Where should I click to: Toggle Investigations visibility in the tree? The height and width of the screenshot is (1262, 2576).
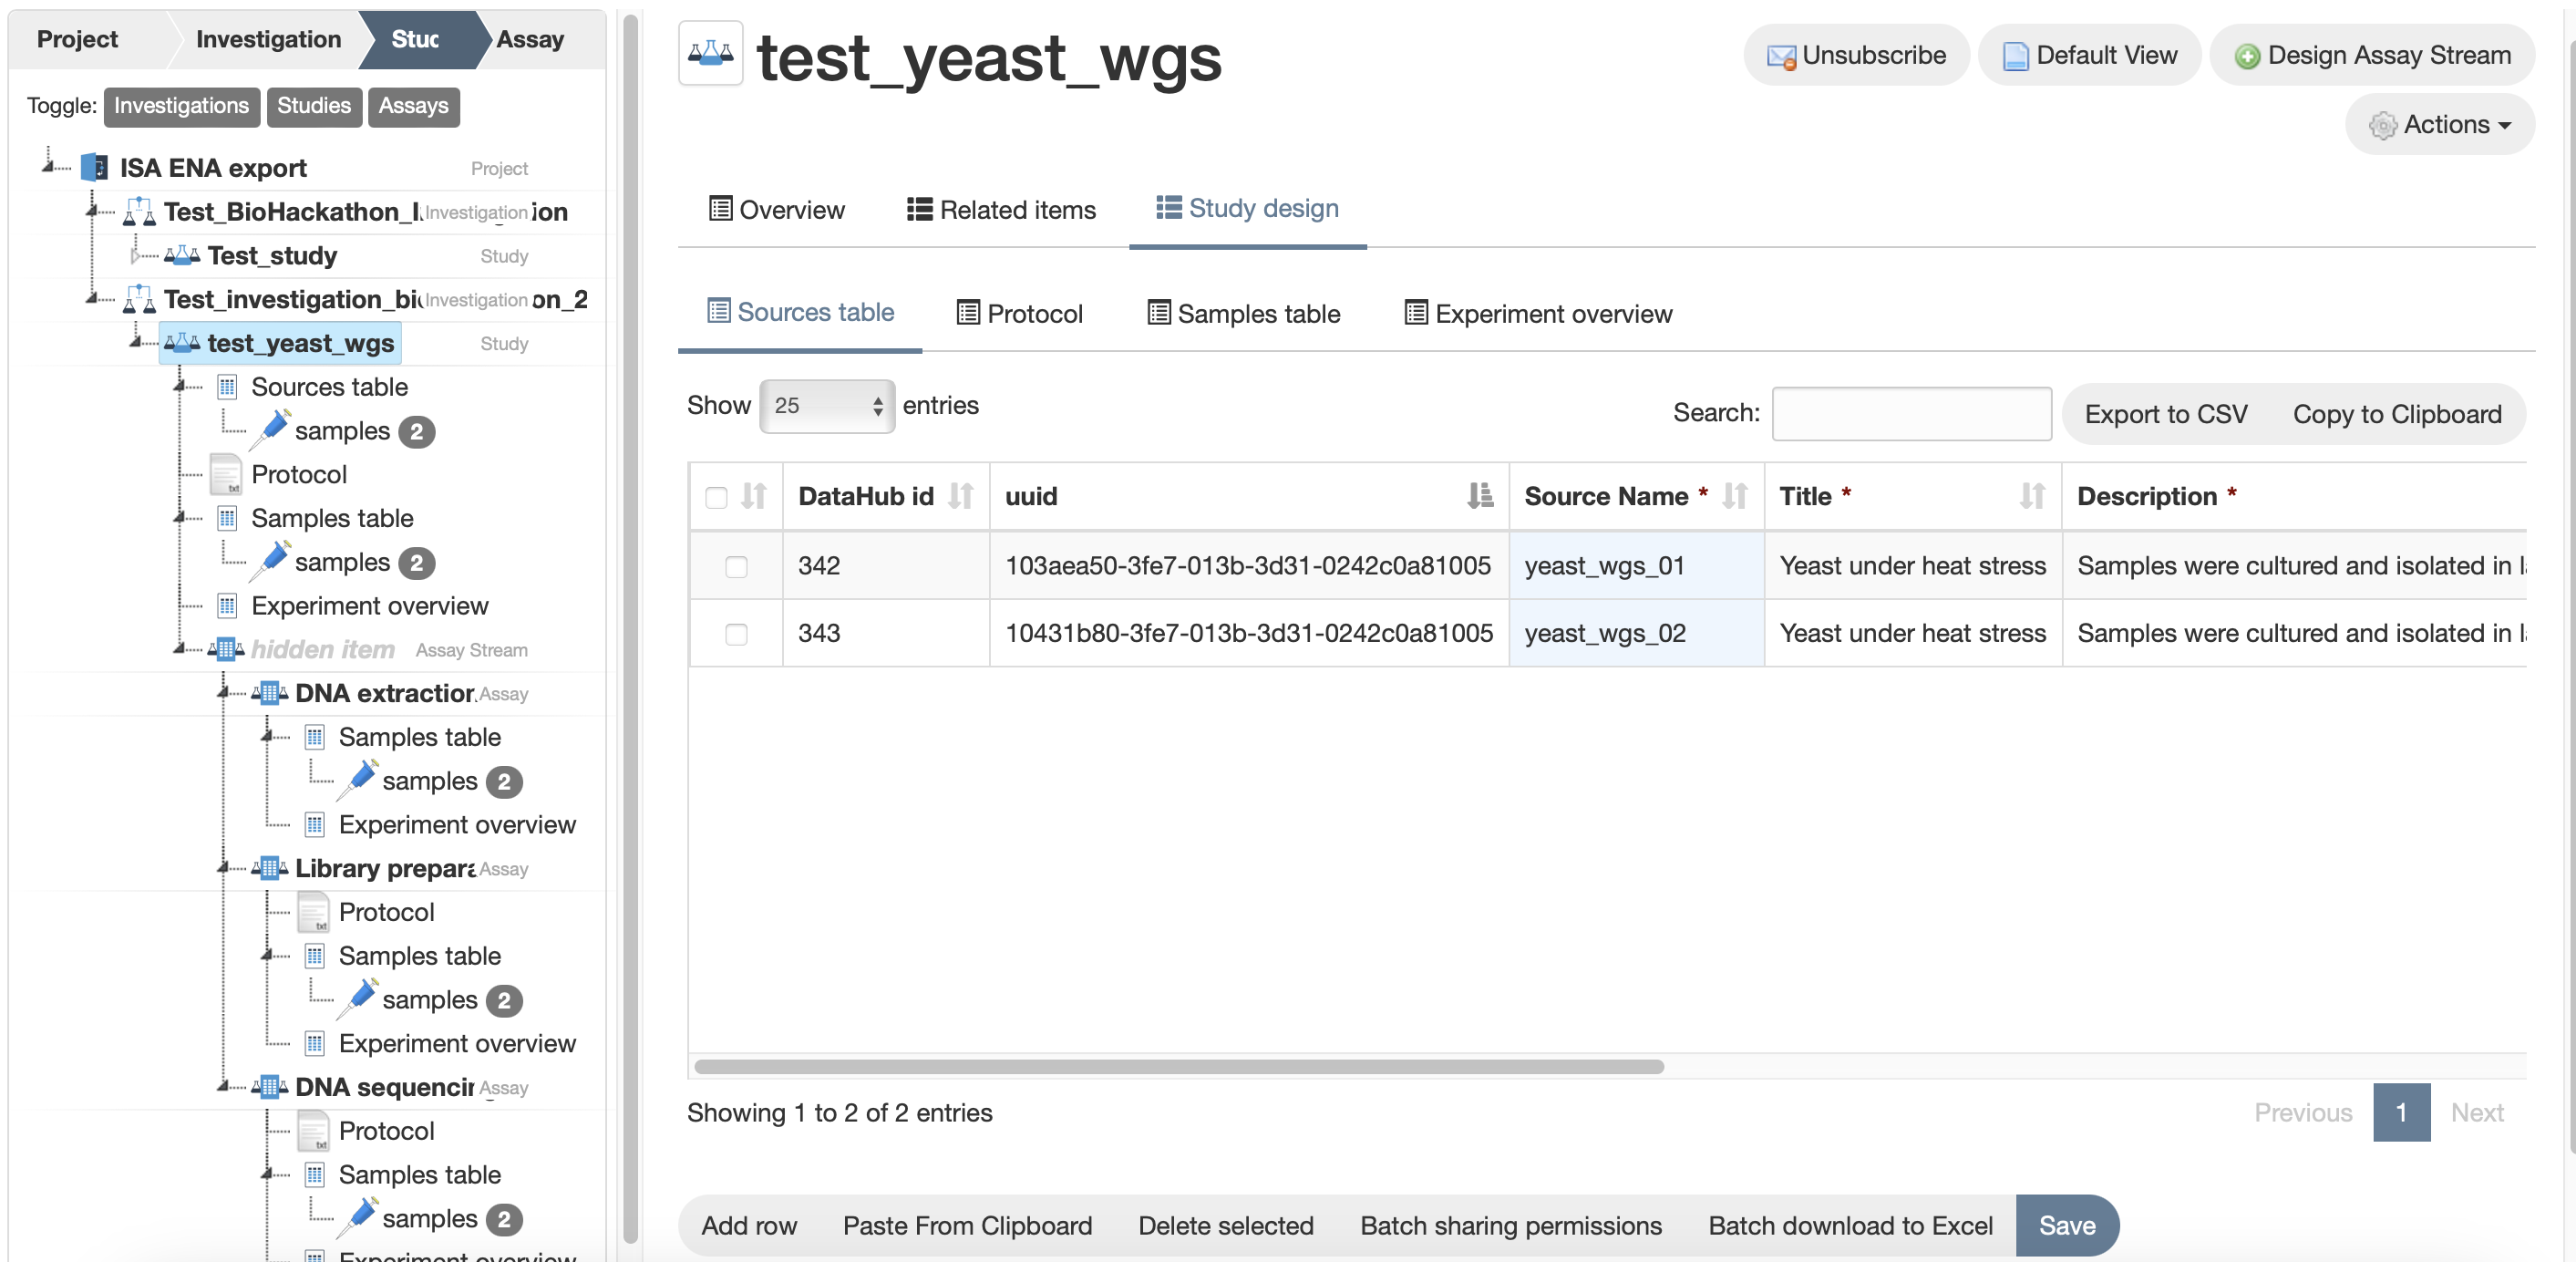pyautogui.click(x=181, y=106)
